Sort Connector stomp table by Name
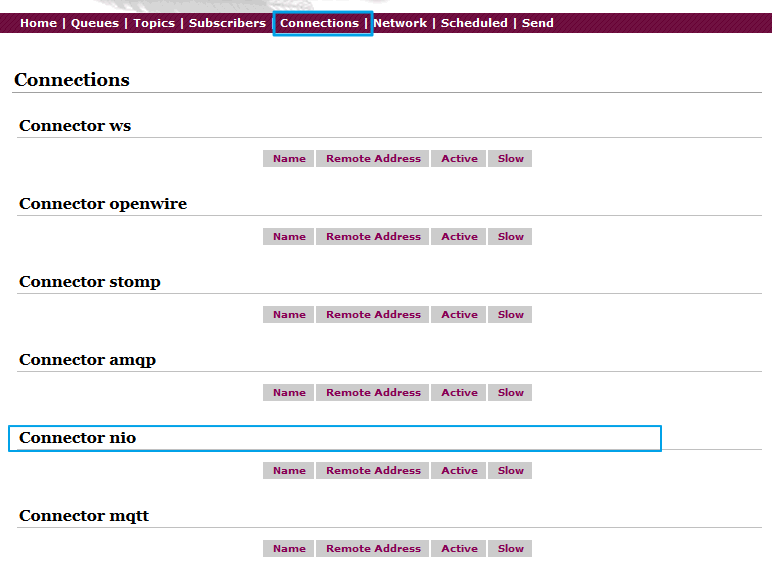The width and height of the screenshot is (772, 565). 289,314
